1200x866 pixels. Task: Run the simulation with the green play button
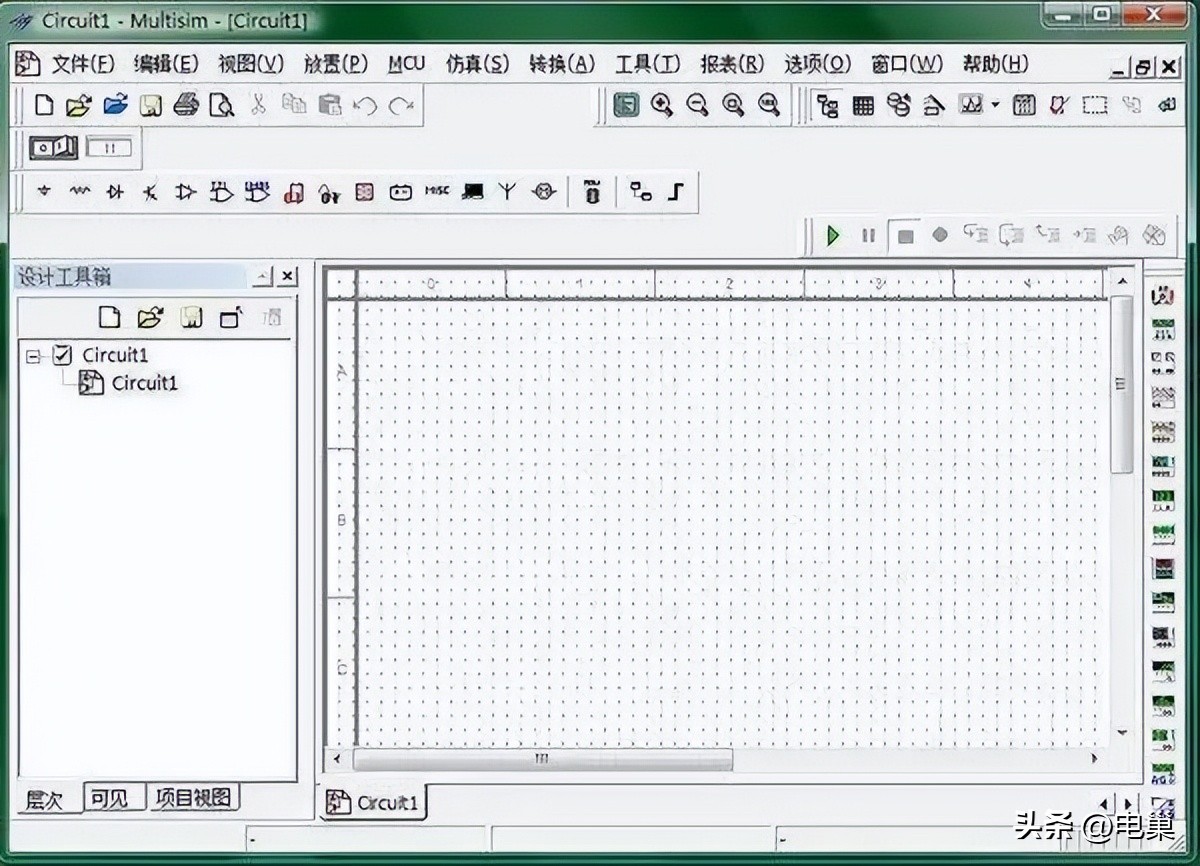pos(833,235)
